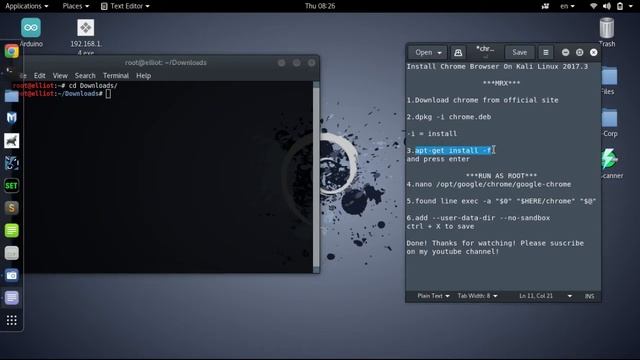640x360 pixels.
Task: Open the Burp Suite orange dock icon
Action: pyautogui.click(x=11, y=208)
